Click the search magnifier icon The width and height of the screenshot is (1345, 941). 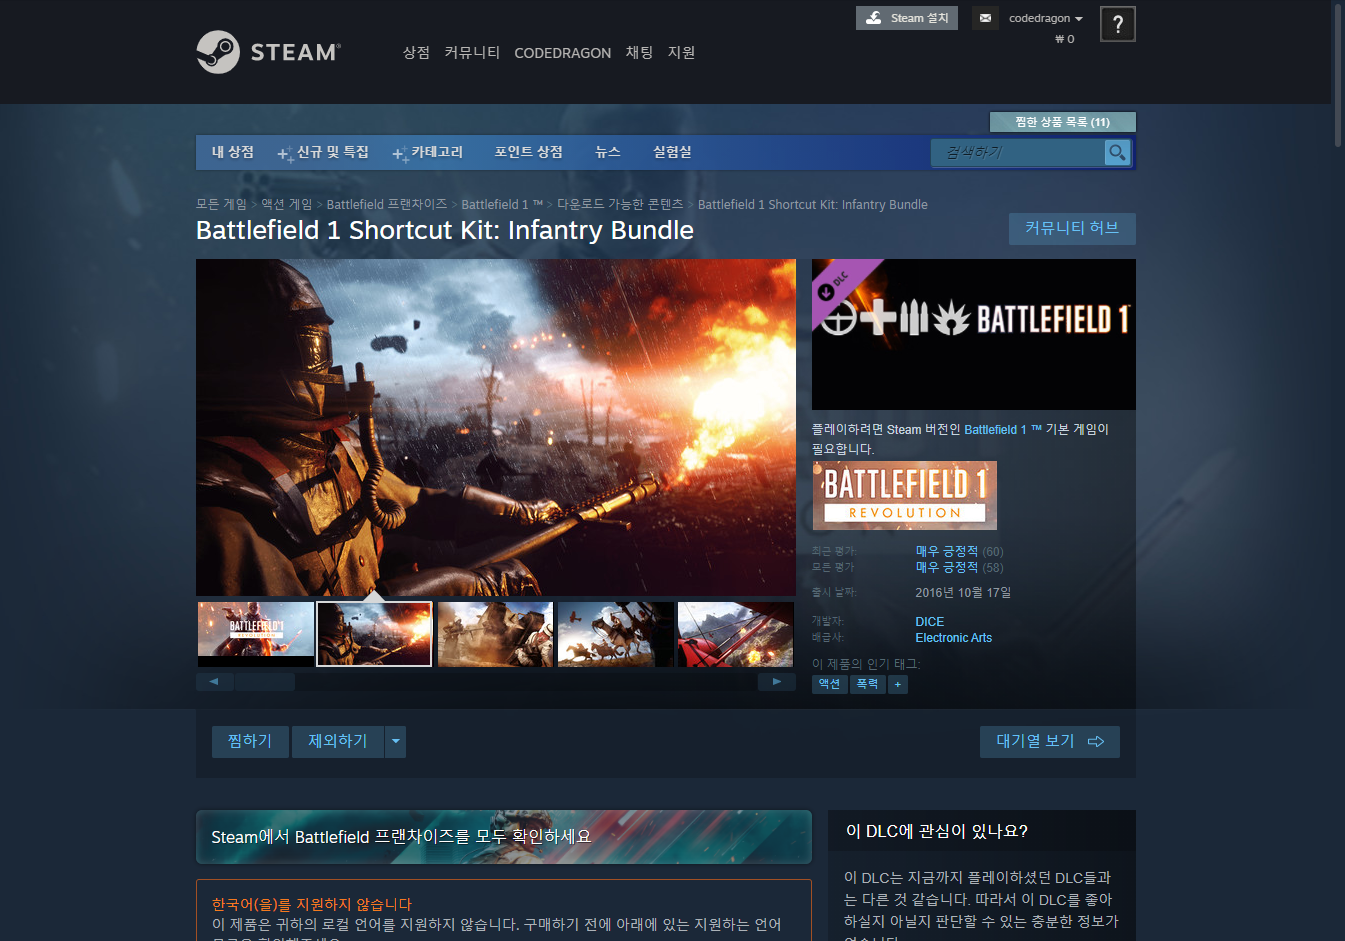pyautogui.click(x=1117, y=152)
